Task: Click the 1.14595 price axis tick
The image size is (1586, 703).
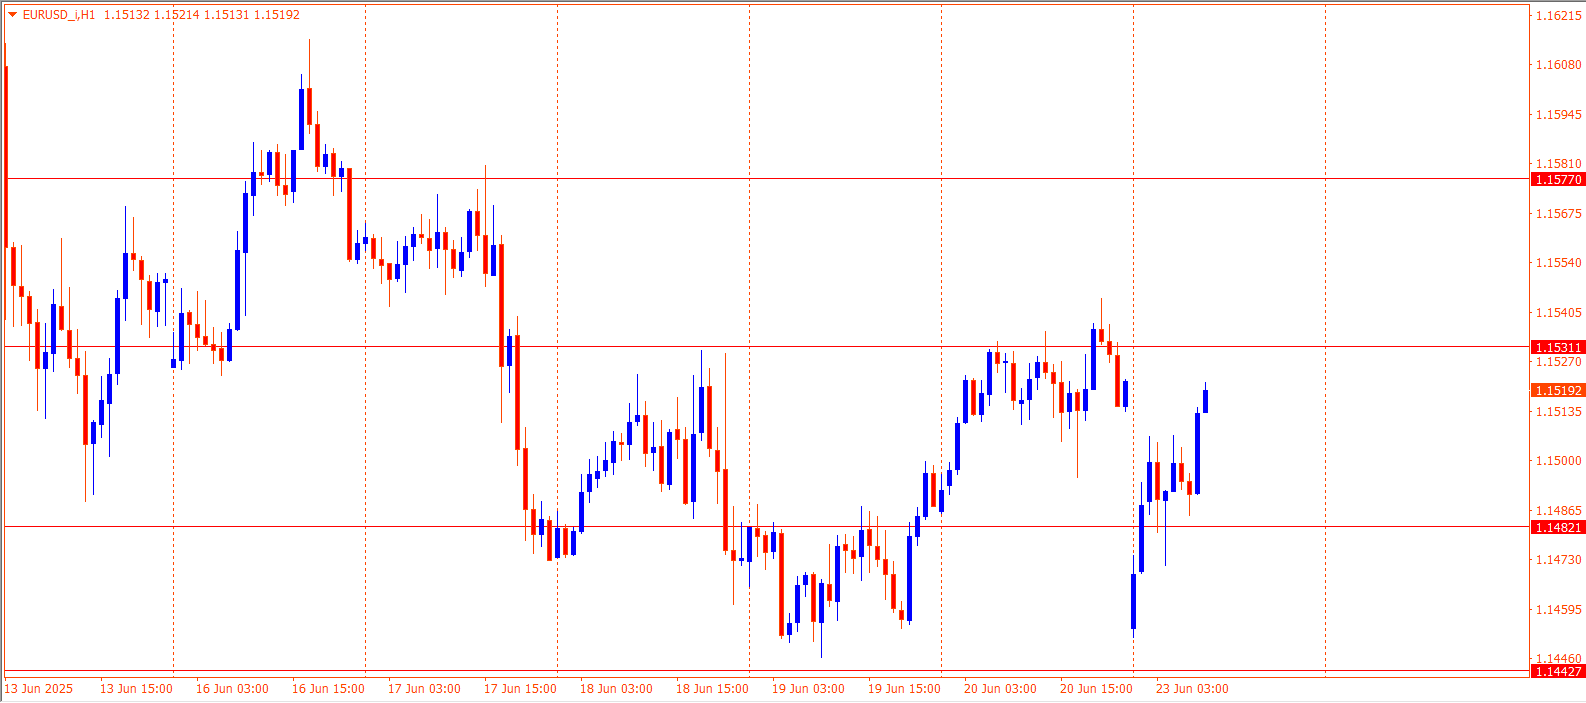Action: click(1559, 610)
